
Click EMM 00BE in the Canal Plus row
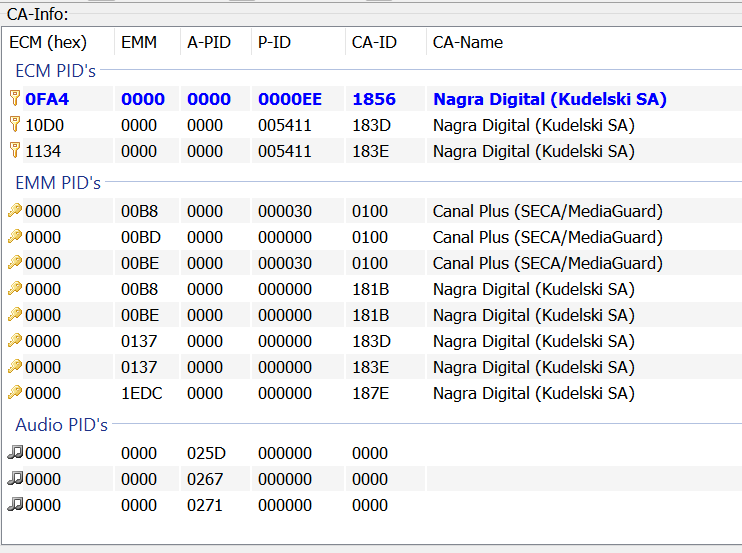(140, 263)
